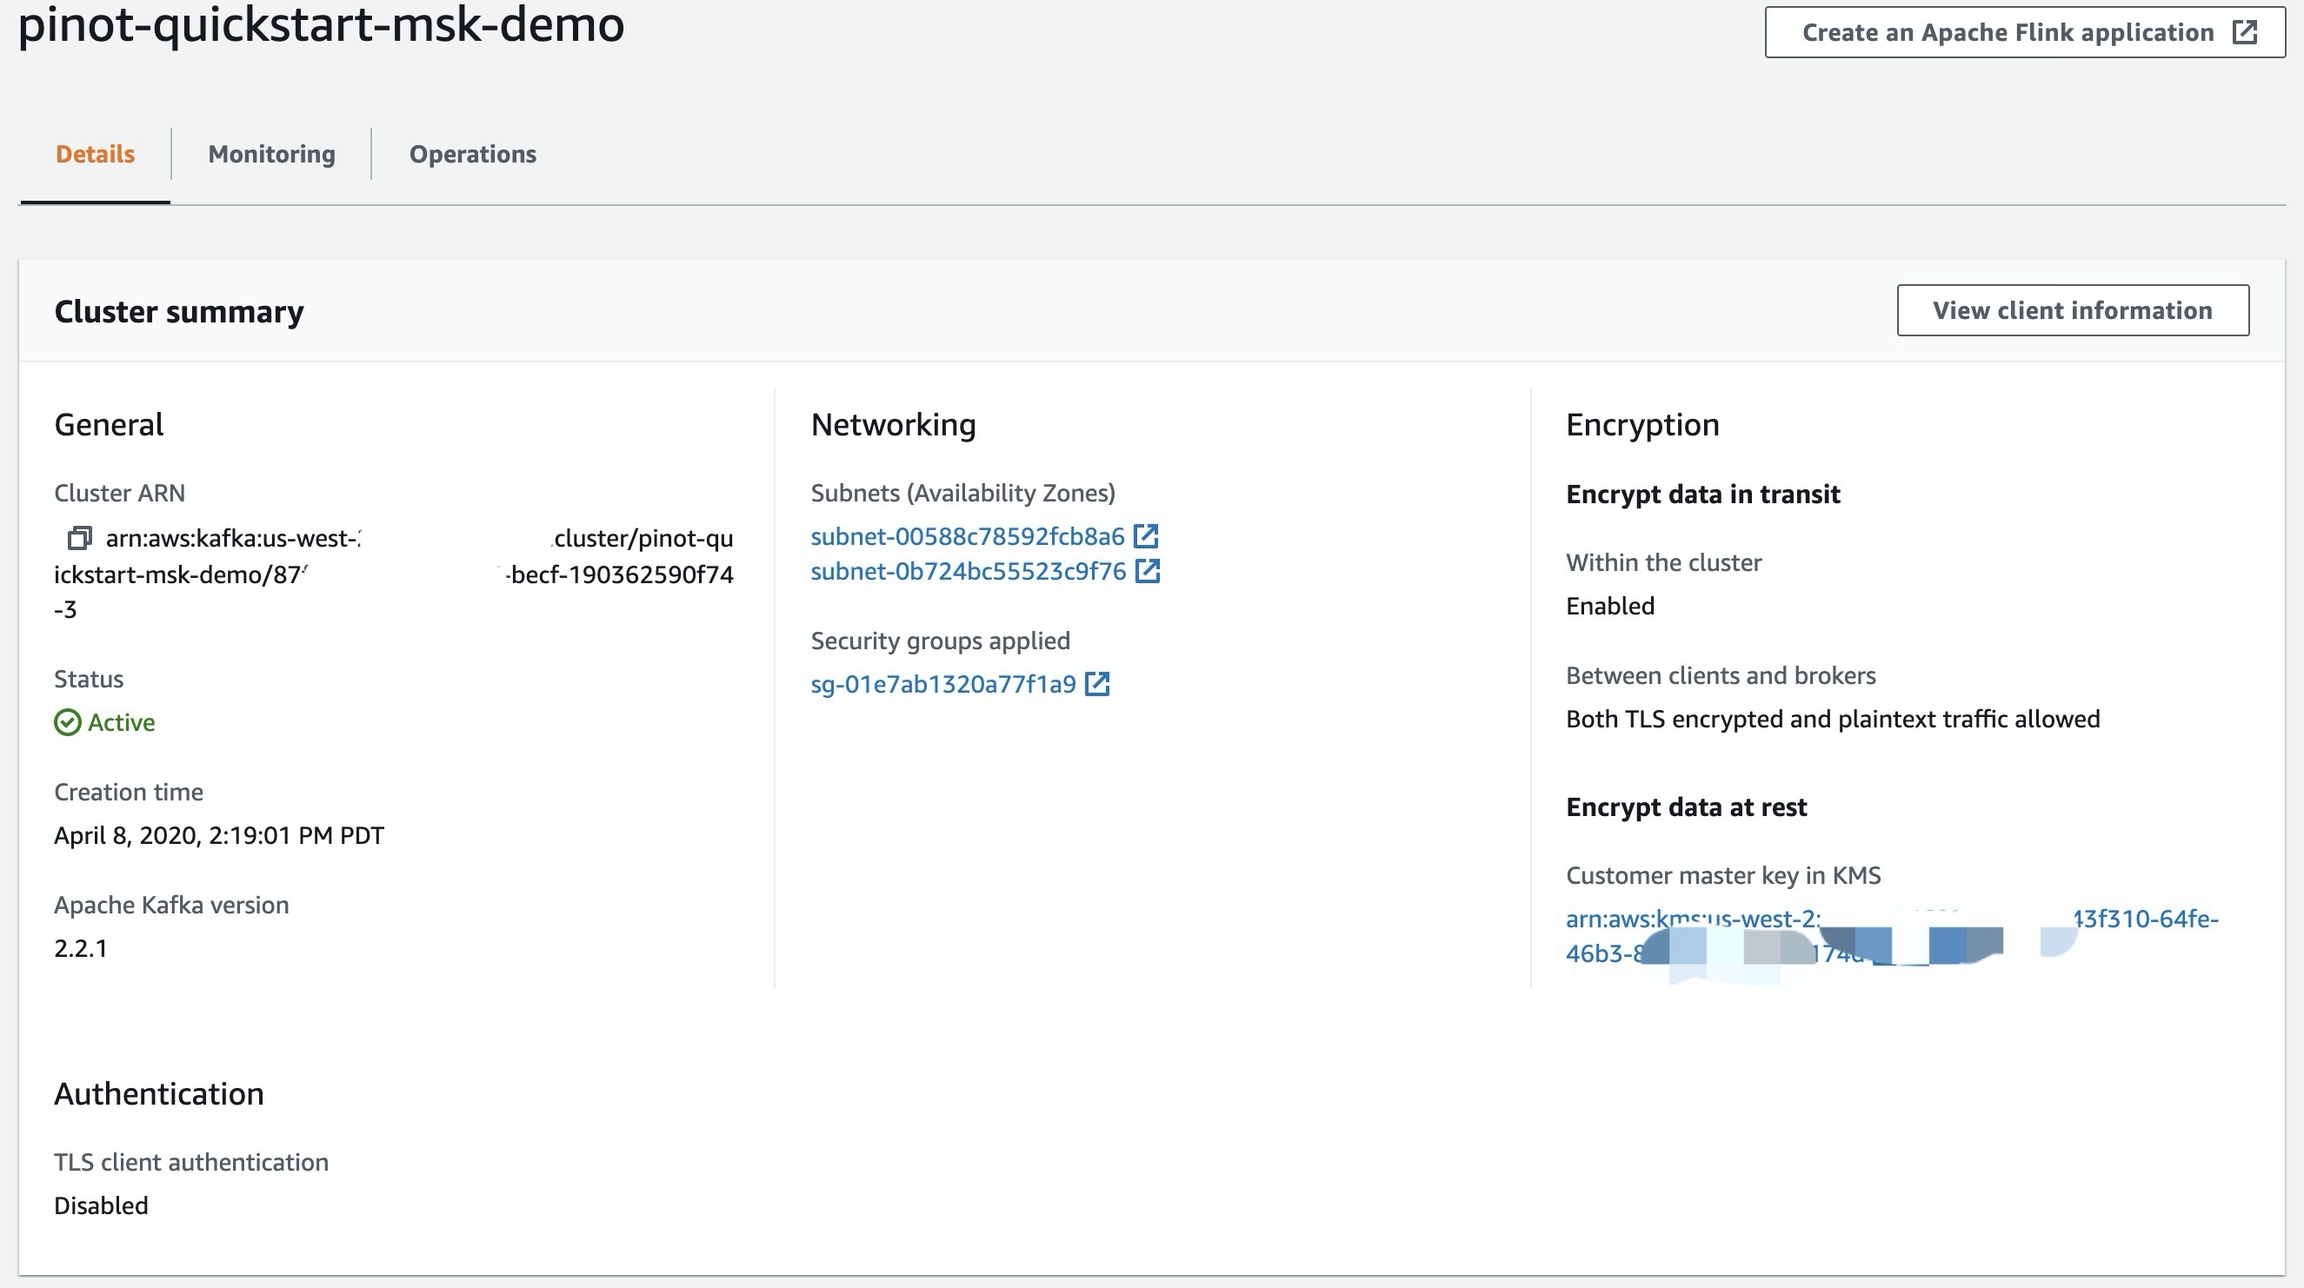2304x1288 pixels.
Task: Copy the Cluster ARN with copy icon
Action: (x=79, y=539)
